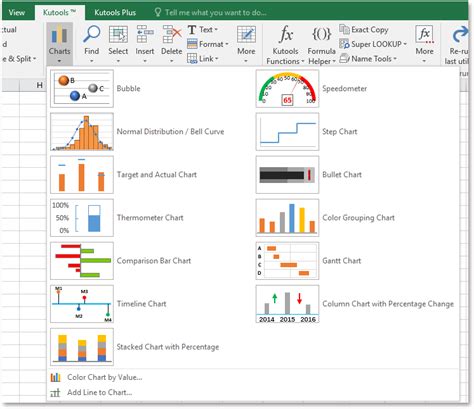
Task: Choose the Step Chart thumbnail
Action: tap(287, 132)
